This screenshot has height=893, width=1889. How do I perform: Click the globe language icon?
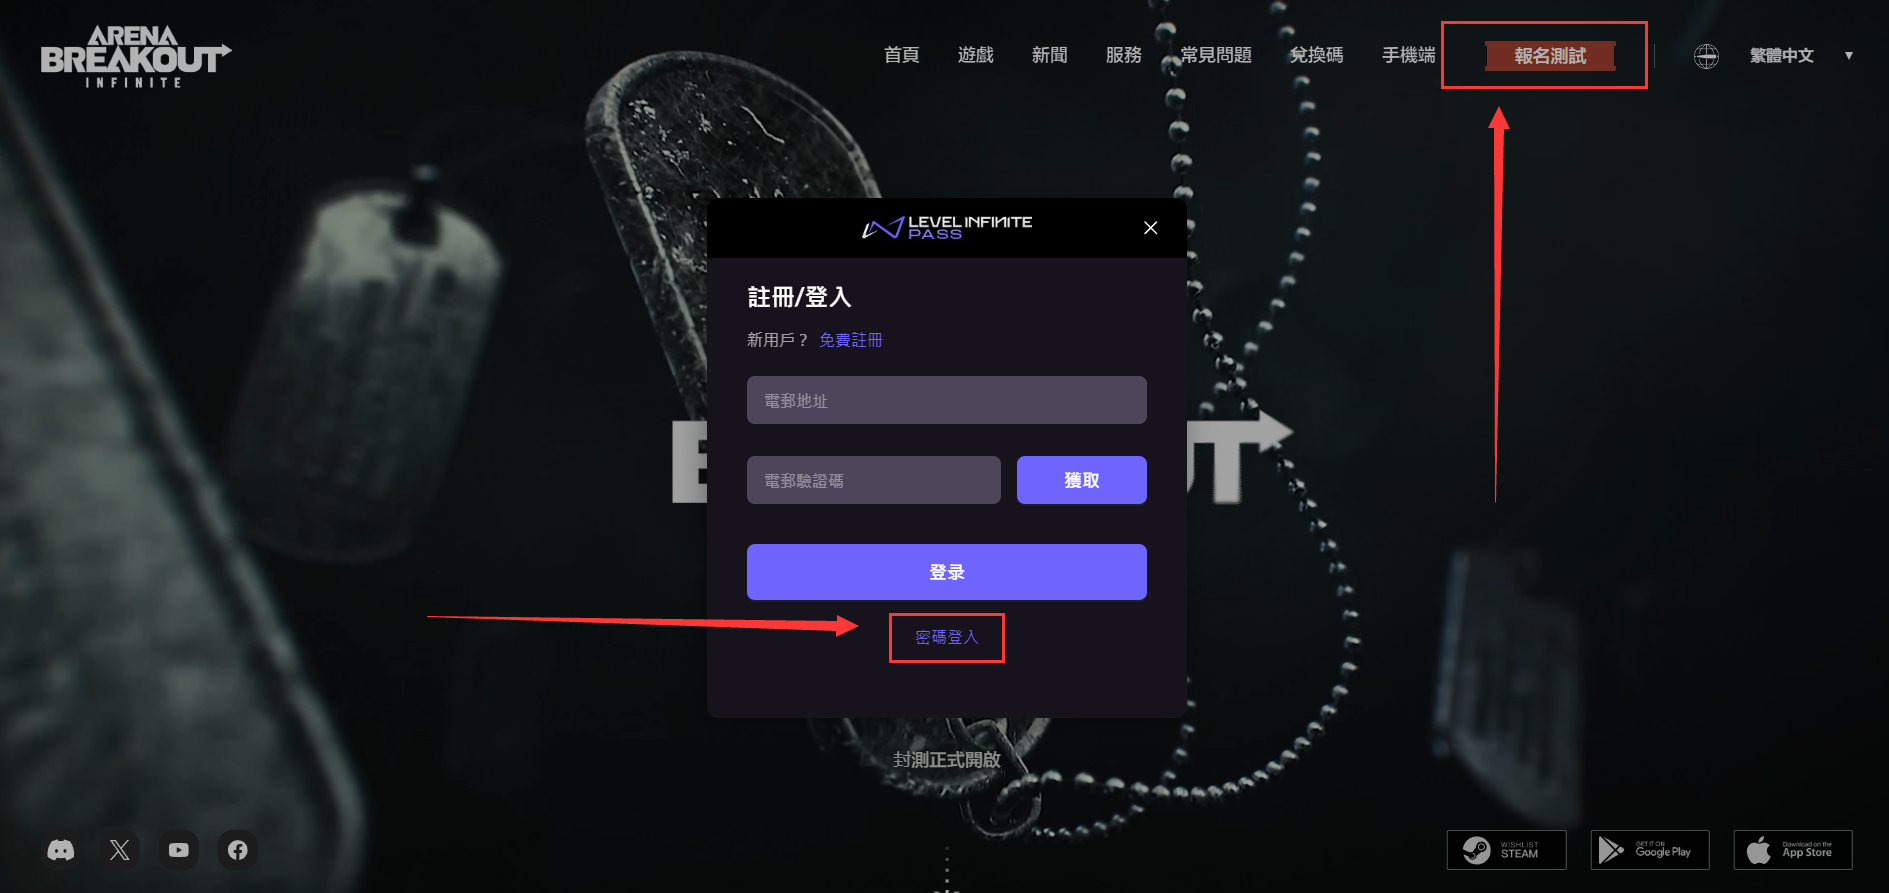pyautogui.click(x=1706, y=56)
